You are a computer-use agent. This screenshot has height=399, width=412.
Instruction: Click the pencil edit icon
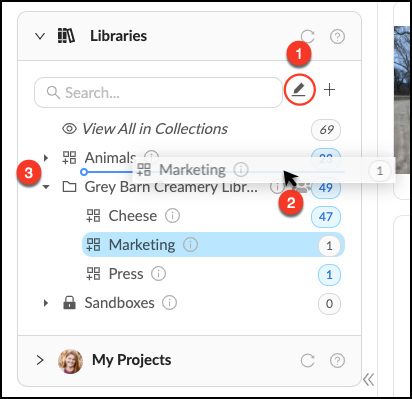(299, 90)
